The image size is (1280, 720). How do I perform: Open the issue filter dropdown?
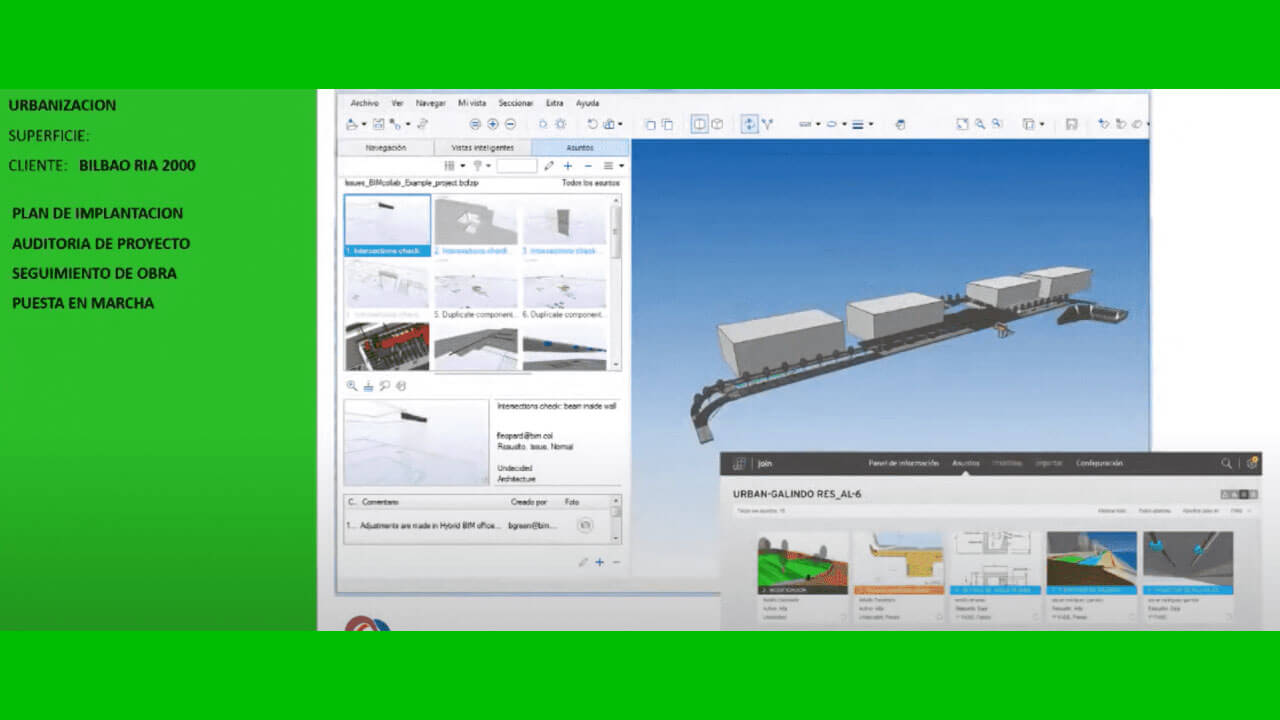[x=481, y=166]
